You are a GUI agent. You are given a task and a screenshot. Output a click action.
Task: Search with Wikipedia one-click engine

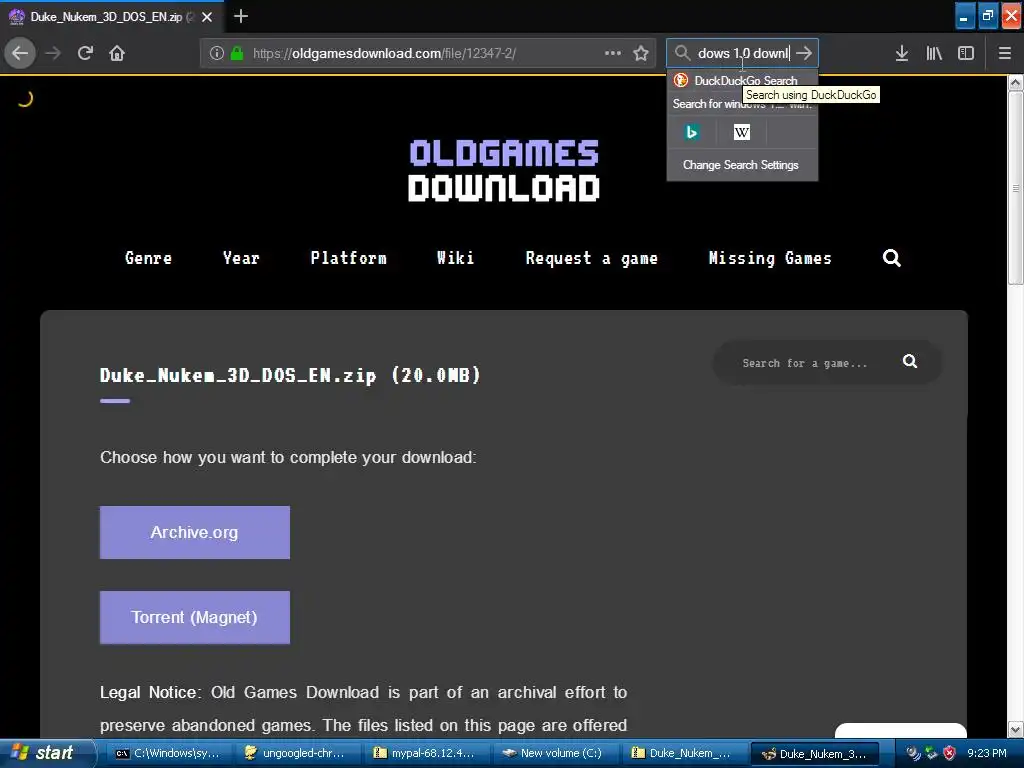(x=741, y=133)
